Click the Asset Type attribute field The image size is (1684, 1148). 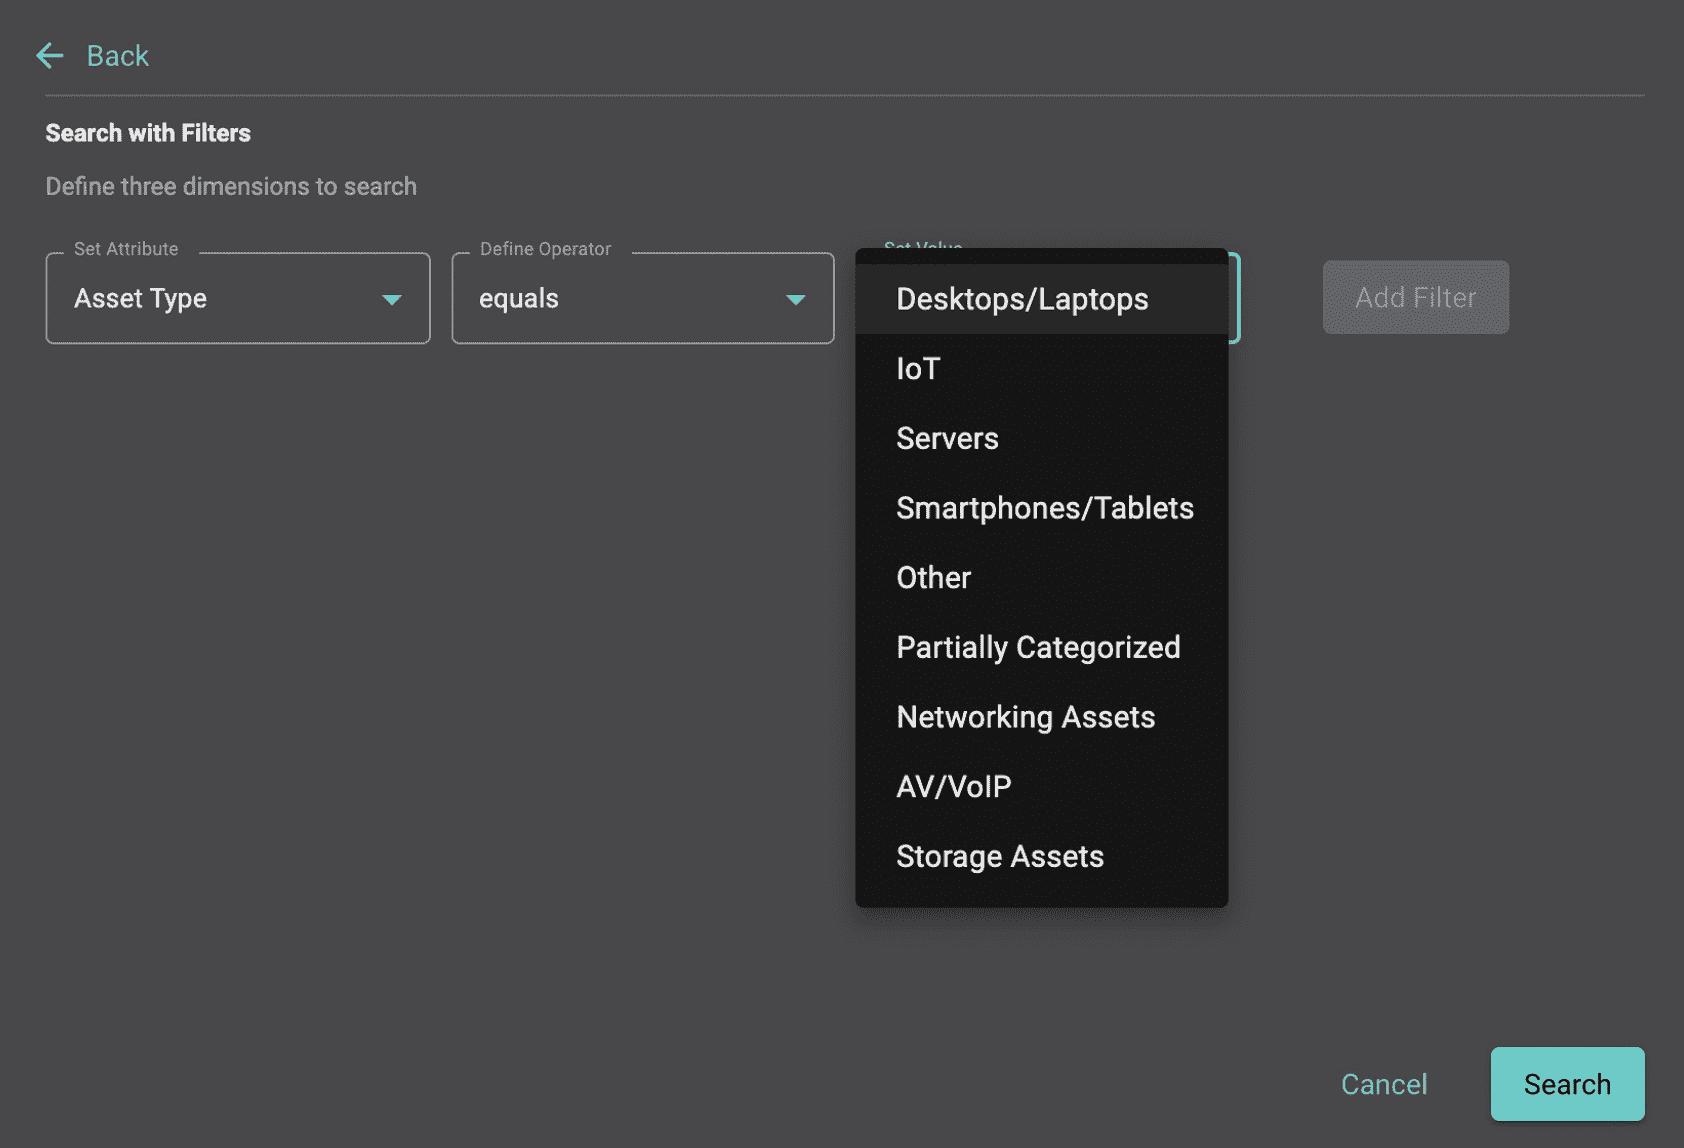238,298
